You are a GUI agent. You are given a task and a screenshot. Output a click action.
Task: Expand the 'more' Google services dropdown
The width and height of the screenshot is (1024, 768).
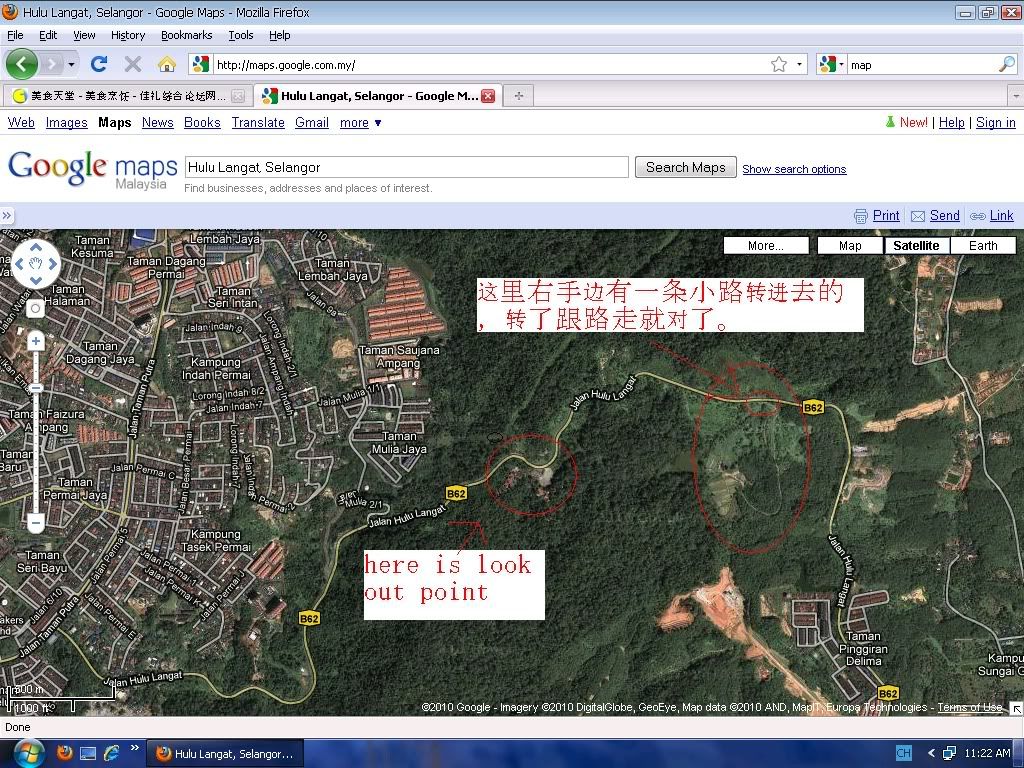[360, 123]
